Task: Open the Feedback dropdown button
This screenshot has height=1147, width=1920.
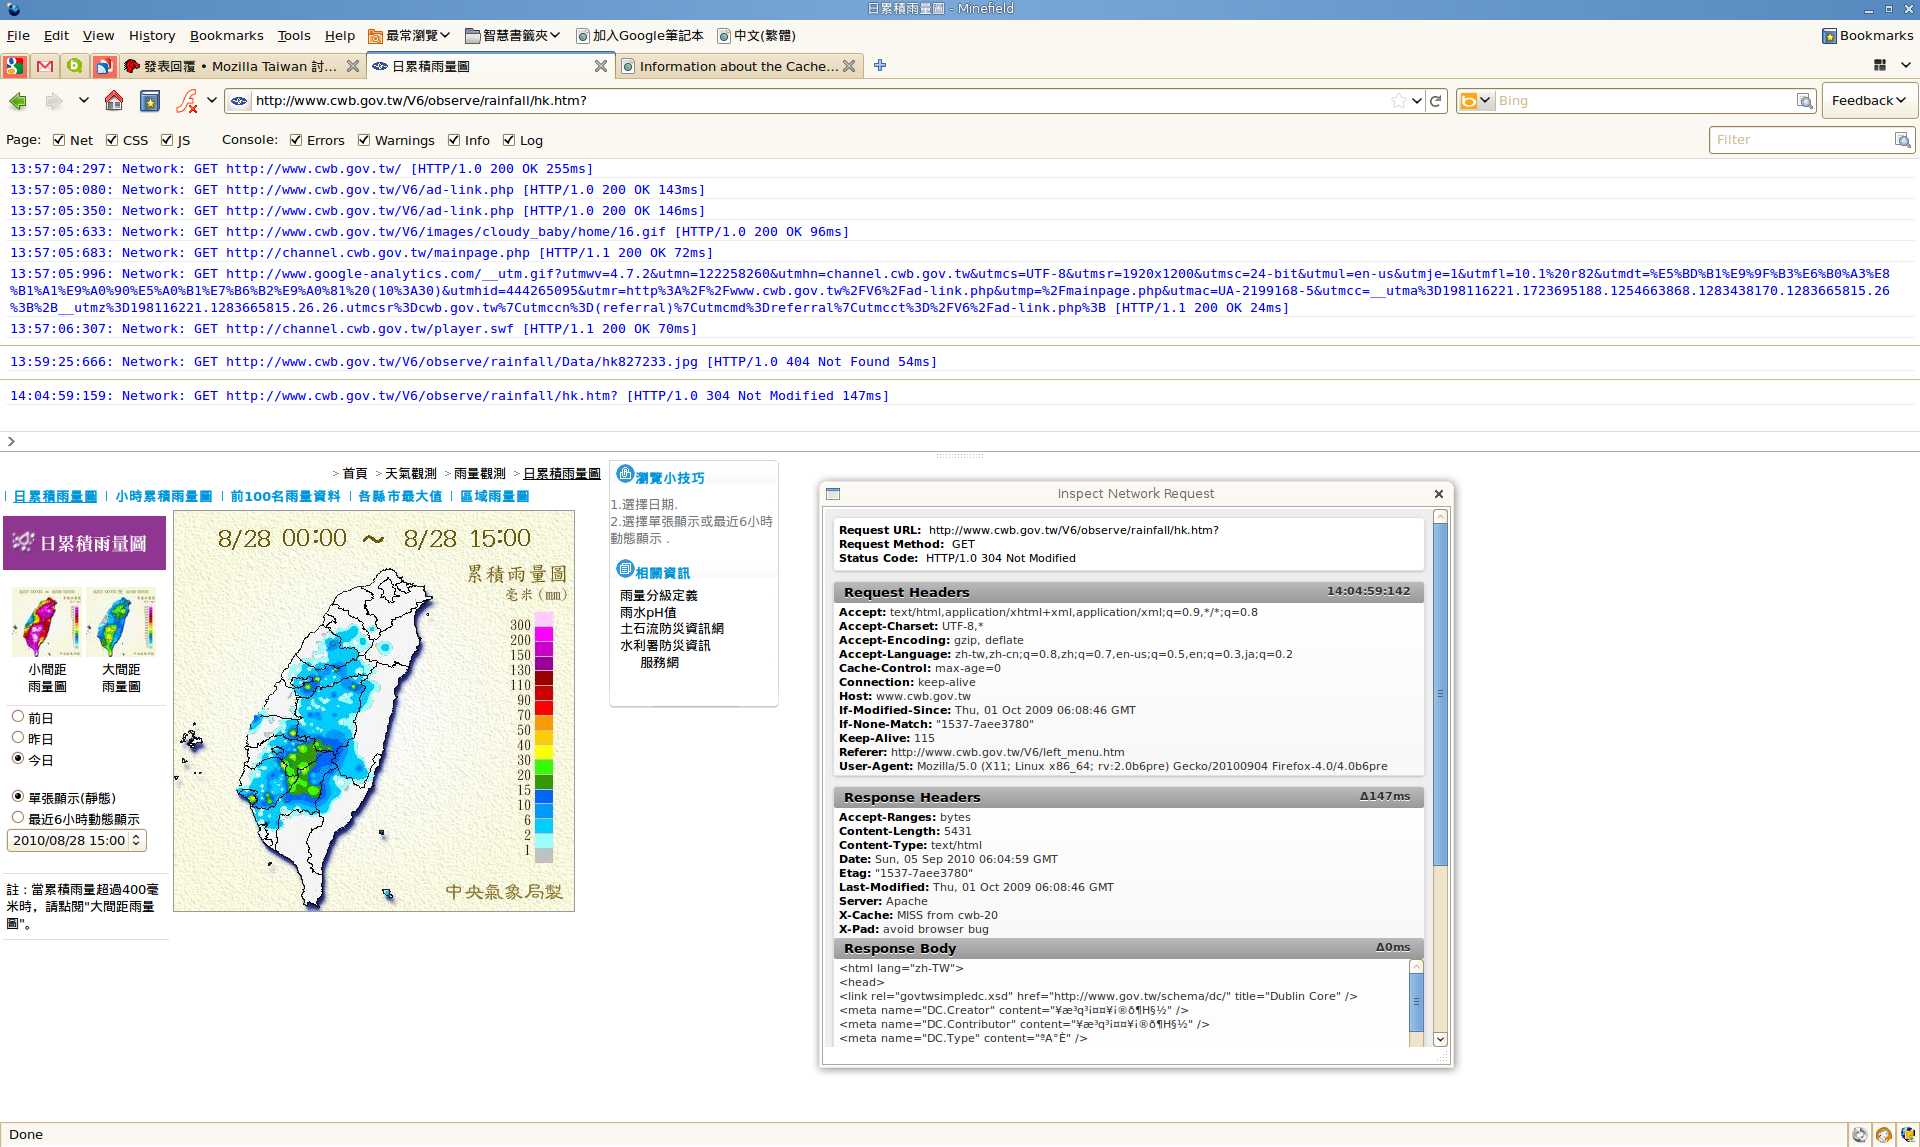Action: [1868, 101]
